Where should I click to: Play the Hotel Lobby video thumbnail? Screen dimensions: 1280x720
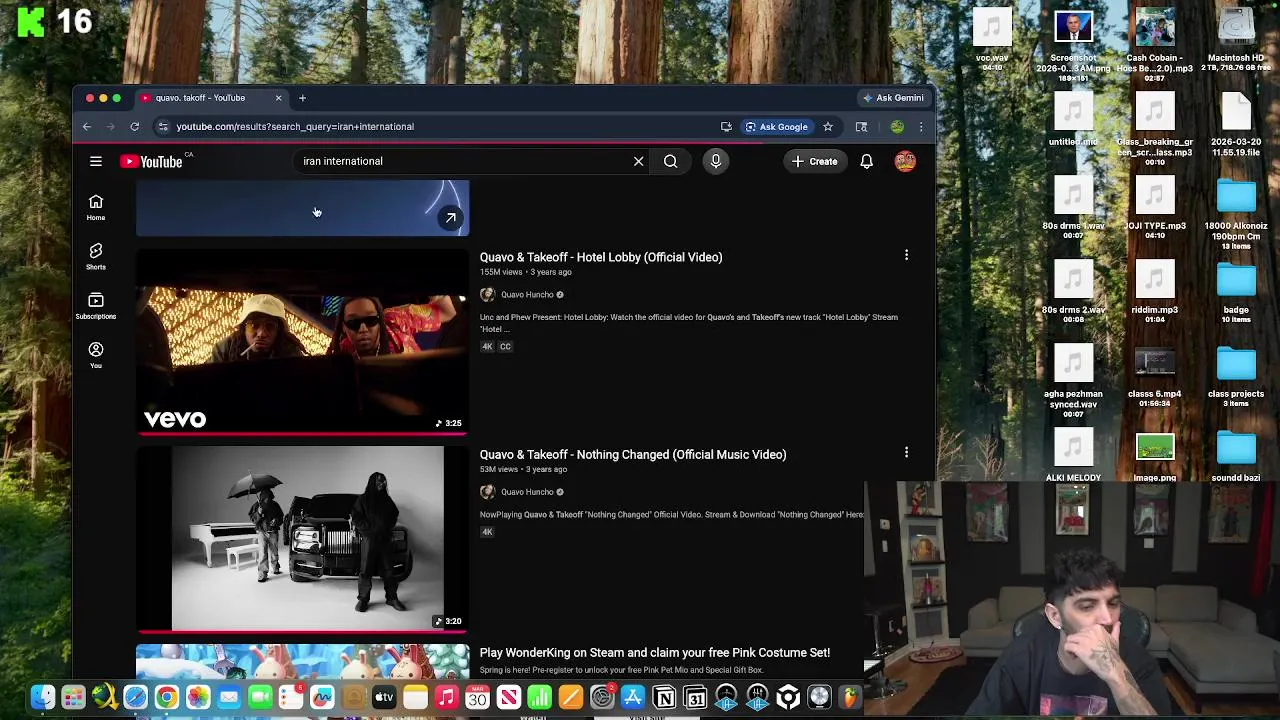302,342
